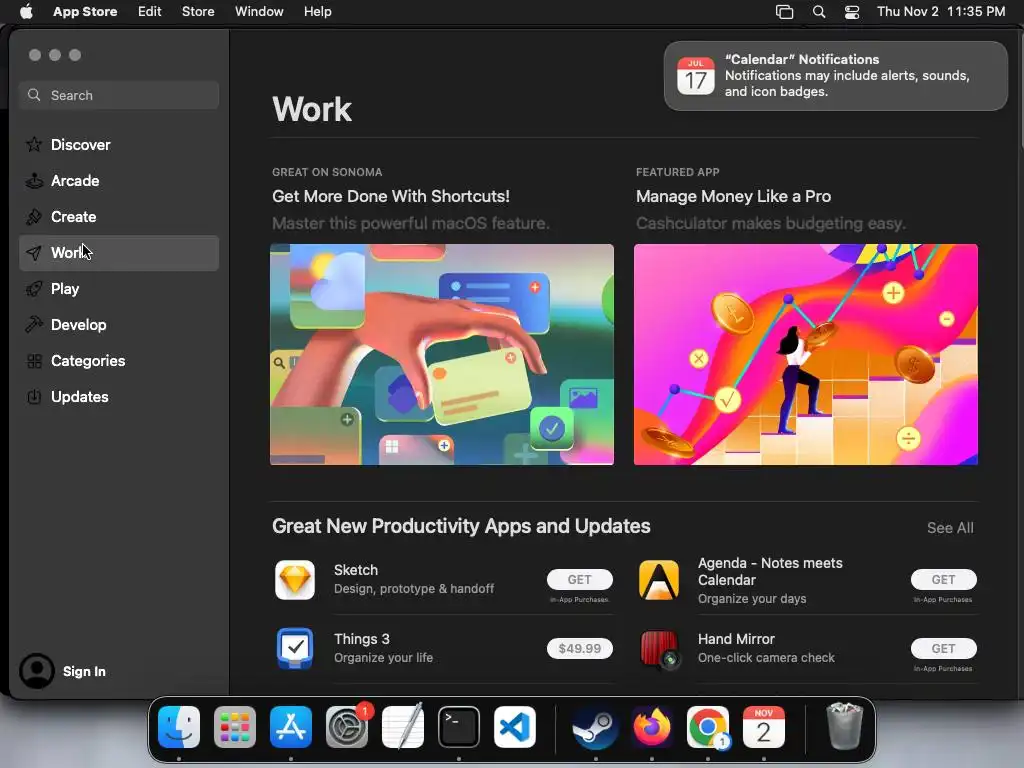The width and height of the screenshot is (1024, 768).
Task: Select the Work sidebar item
Action: (118, 253)
